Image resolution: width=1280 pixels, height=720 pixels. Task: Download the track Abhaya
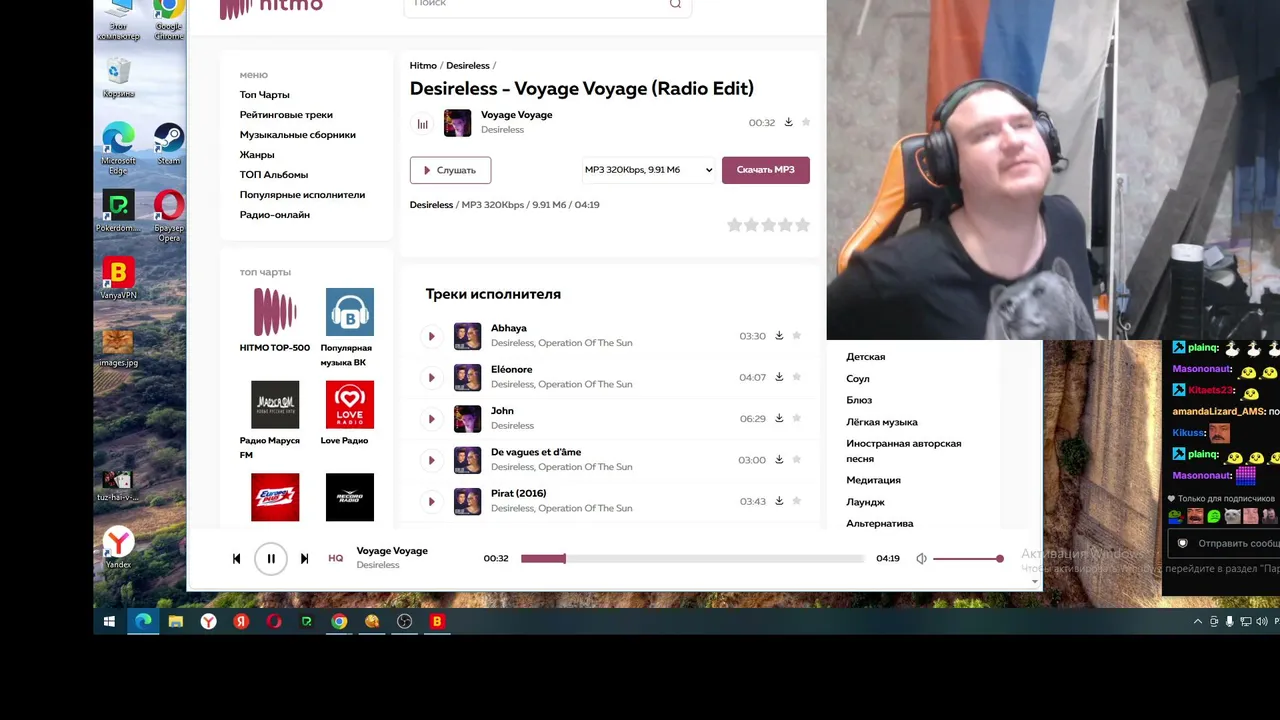coord(779,336)
